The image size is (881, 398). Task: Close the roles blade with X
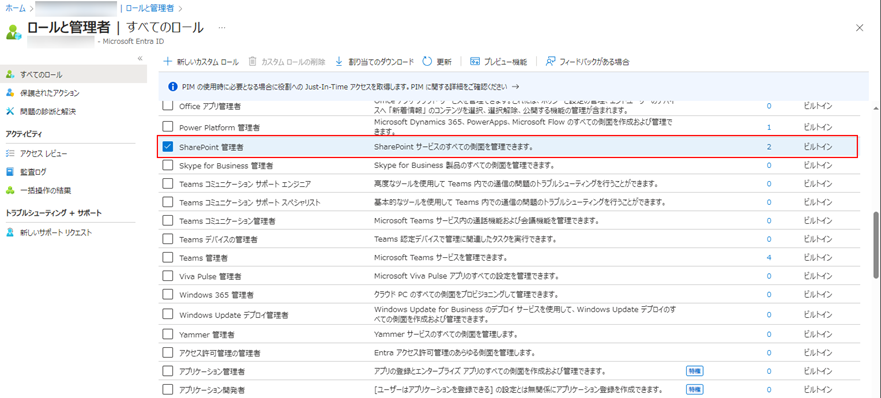[x=859, y=28]
